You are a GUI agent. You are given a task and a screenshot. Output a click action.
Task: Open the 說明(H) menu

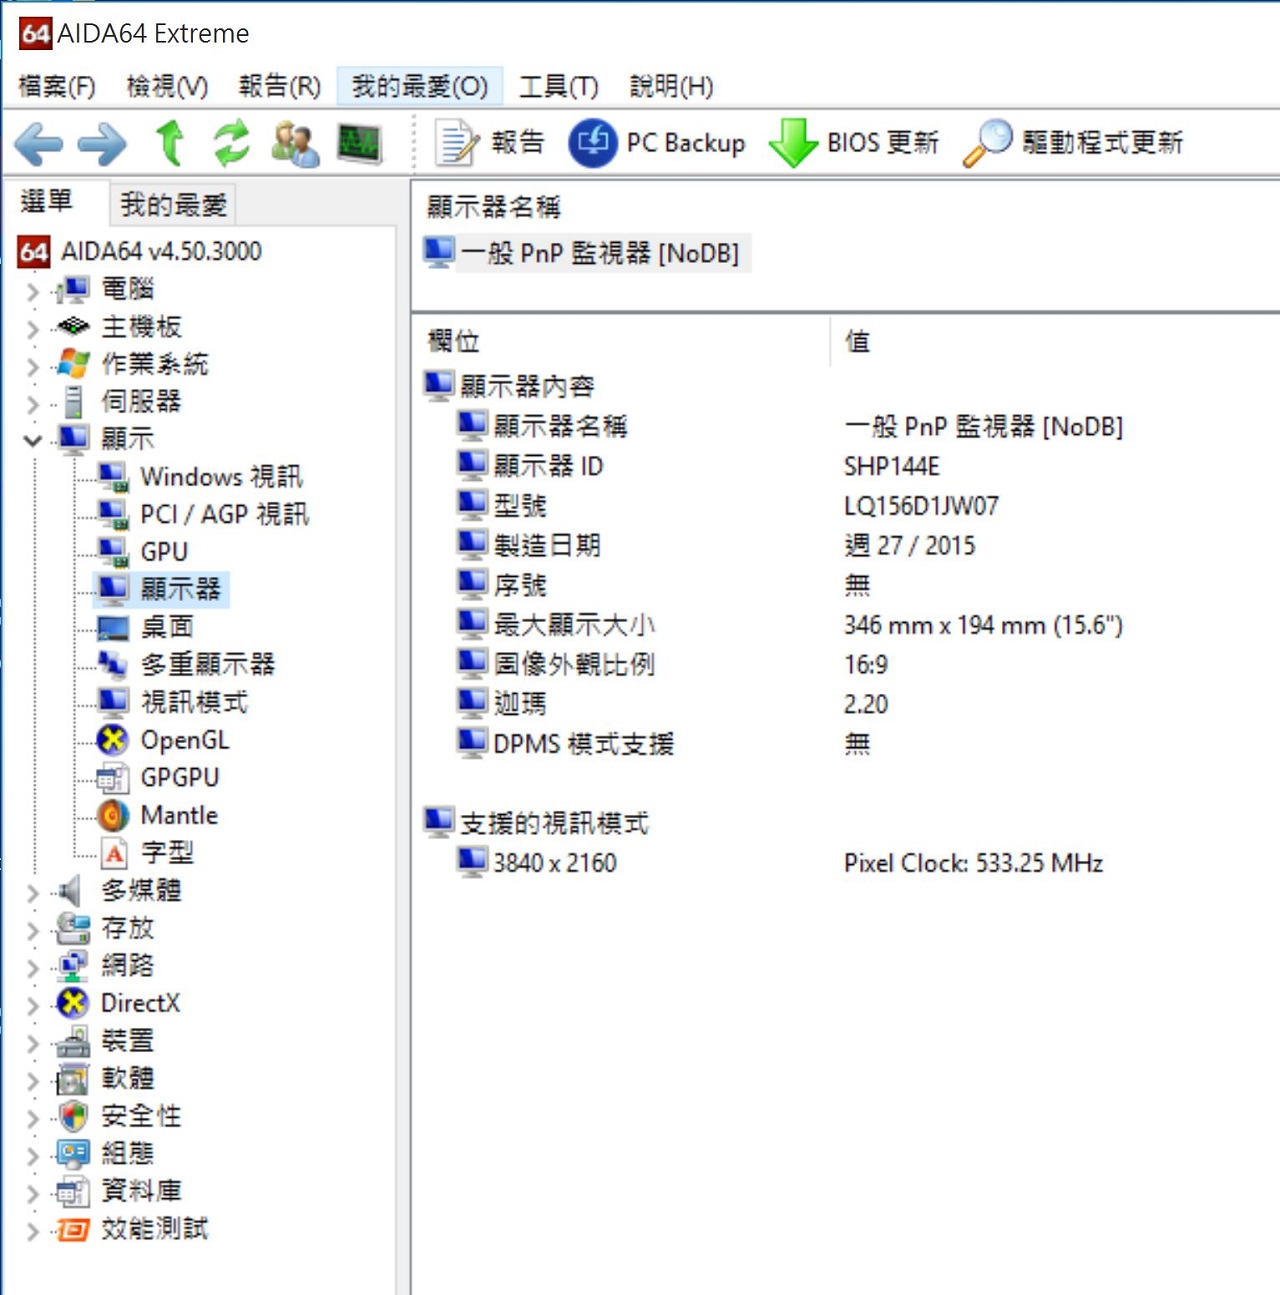click(x=672, y=87)
